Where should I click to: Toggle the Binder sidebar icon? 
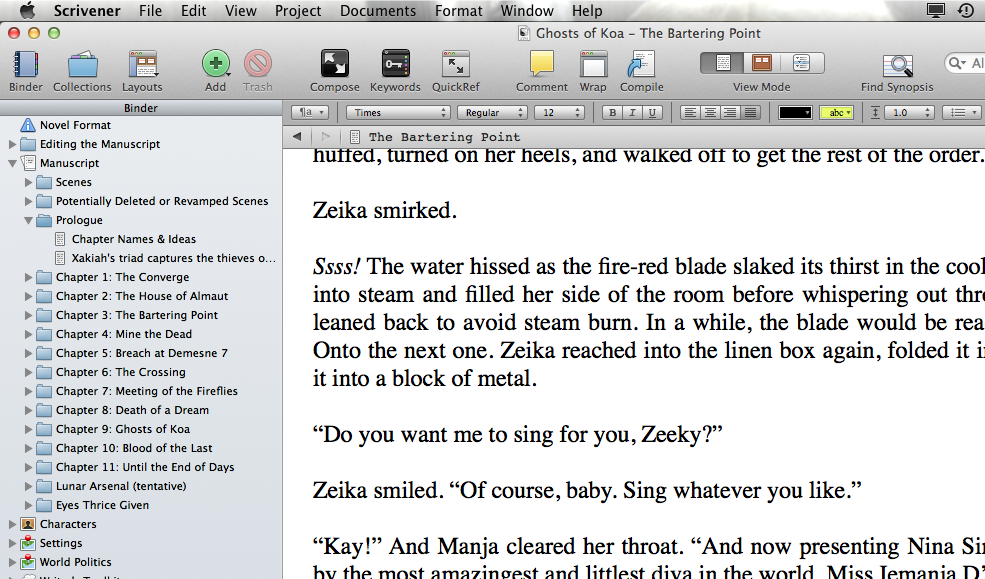[26, 64]
